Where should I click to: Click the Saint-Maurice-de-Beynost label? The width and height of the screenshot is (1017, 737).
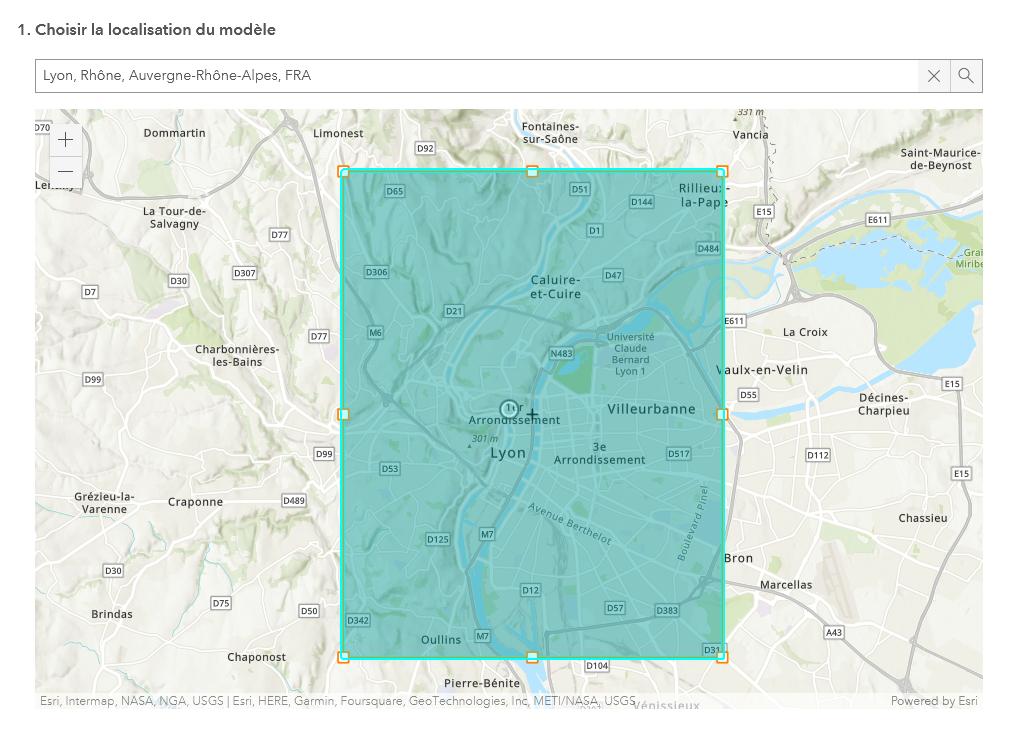940,159
